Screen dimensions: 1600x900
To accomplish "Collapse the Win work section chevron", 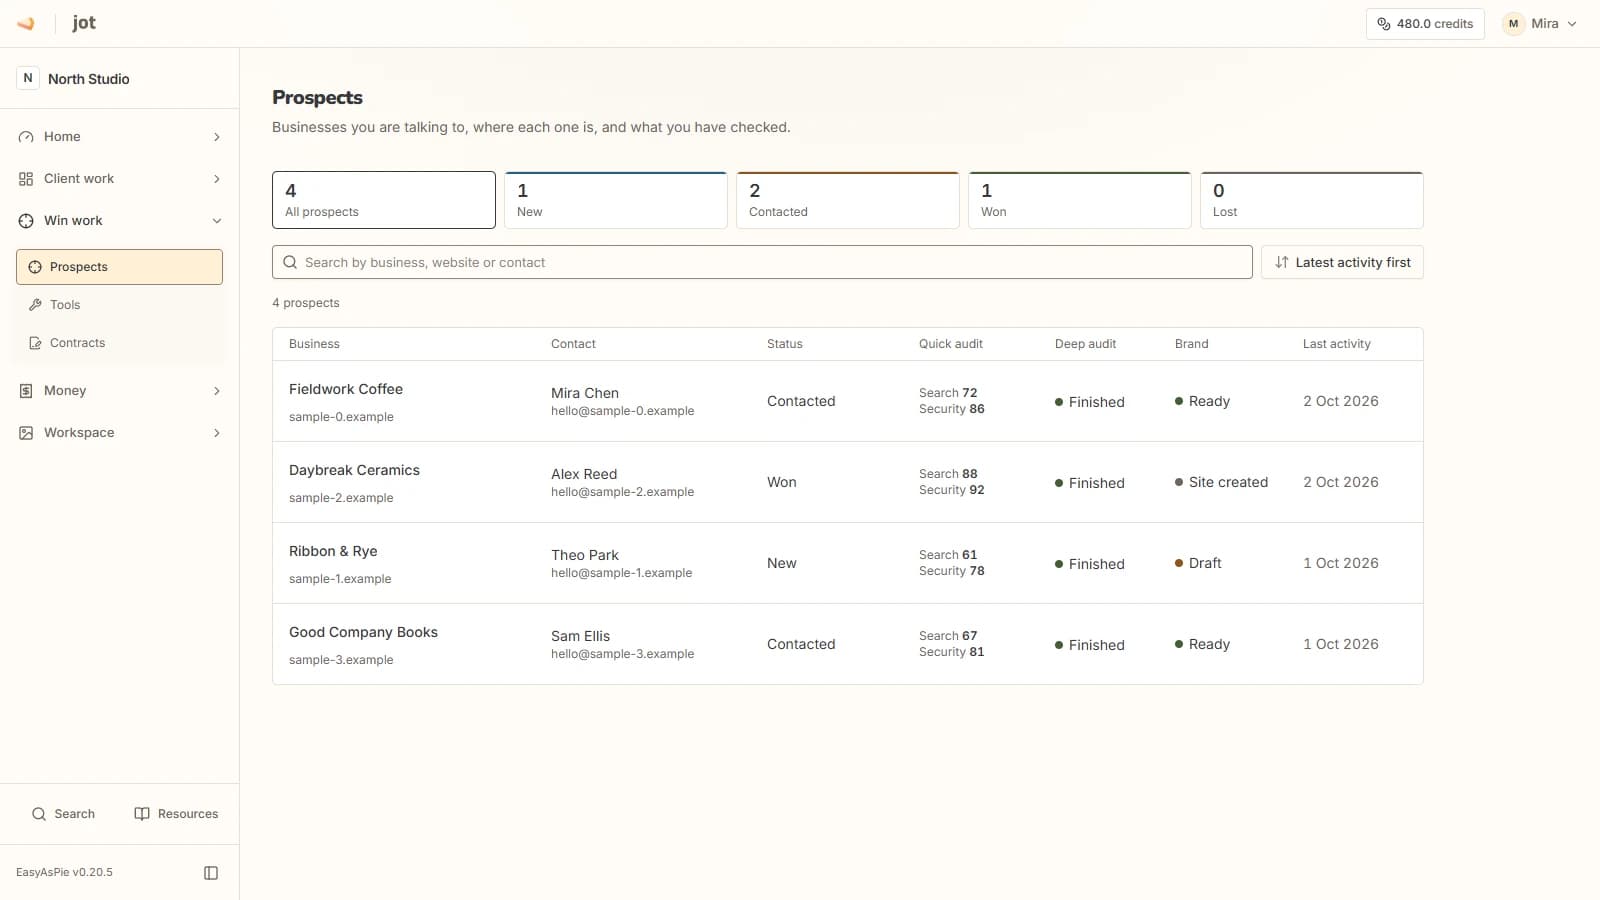I will click(217, 221).
